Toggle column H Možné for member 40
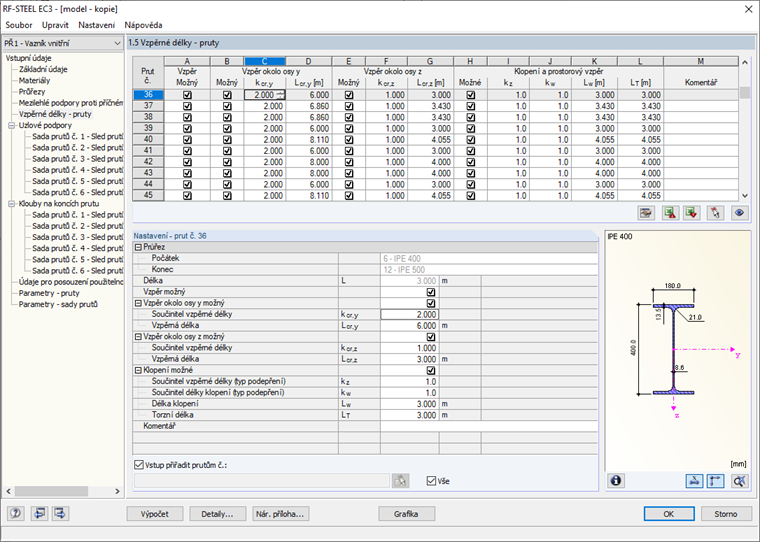The width and height of the screenshot is (760, 542). point(470,140)
